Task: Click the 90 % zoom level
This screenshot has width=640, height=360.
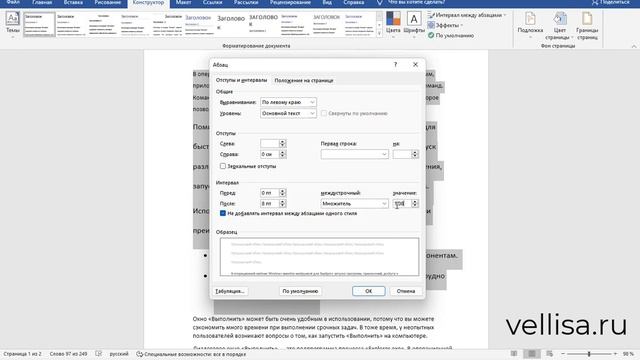Action: (x=628, y=354)
